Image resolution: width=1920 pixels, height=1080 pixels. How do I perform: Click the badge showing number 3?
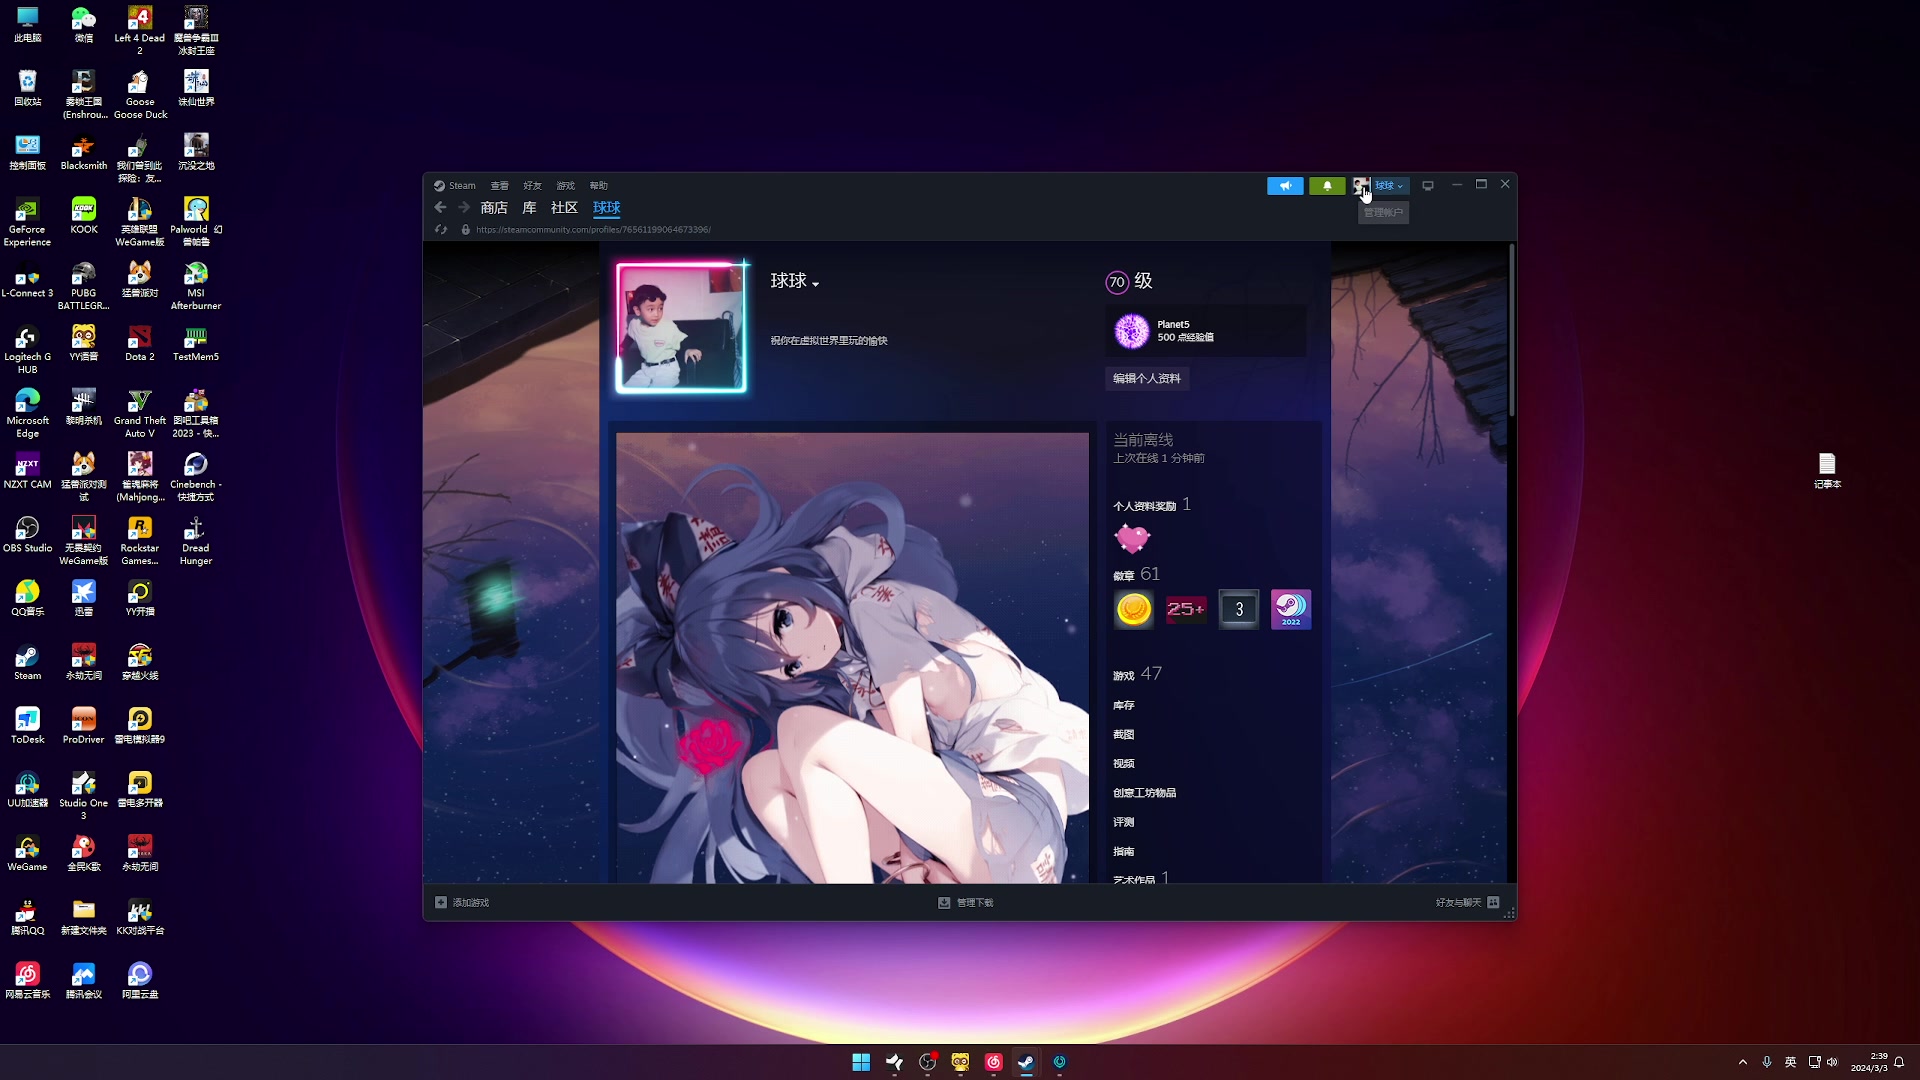(x=1239, y=609)
